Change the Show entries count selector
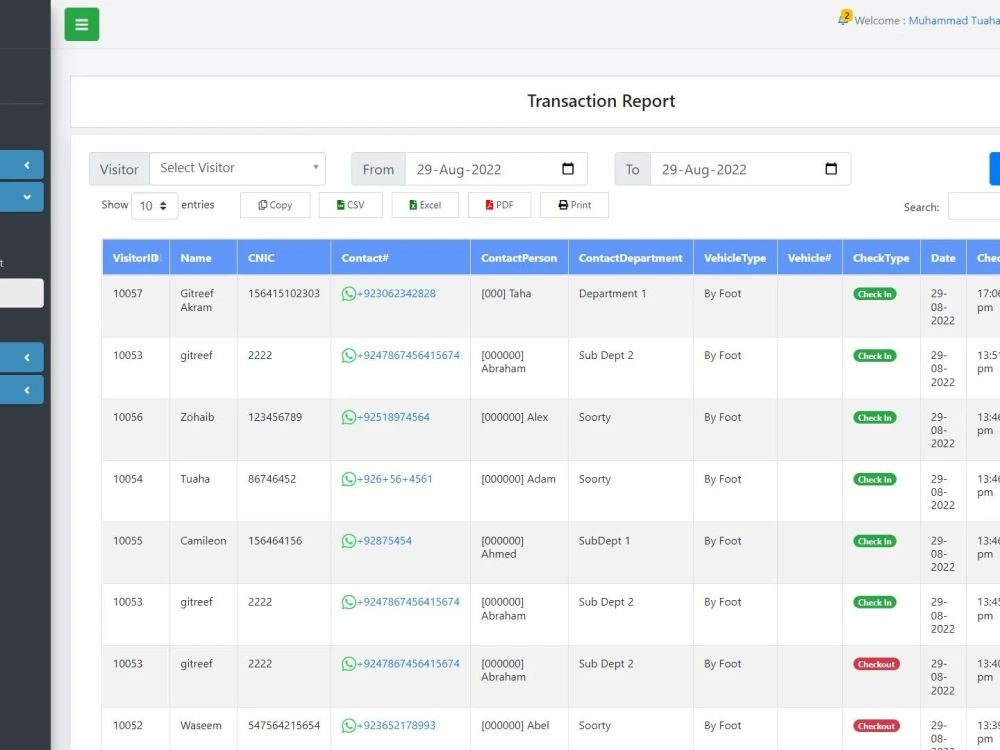 (x=153, y=205)
